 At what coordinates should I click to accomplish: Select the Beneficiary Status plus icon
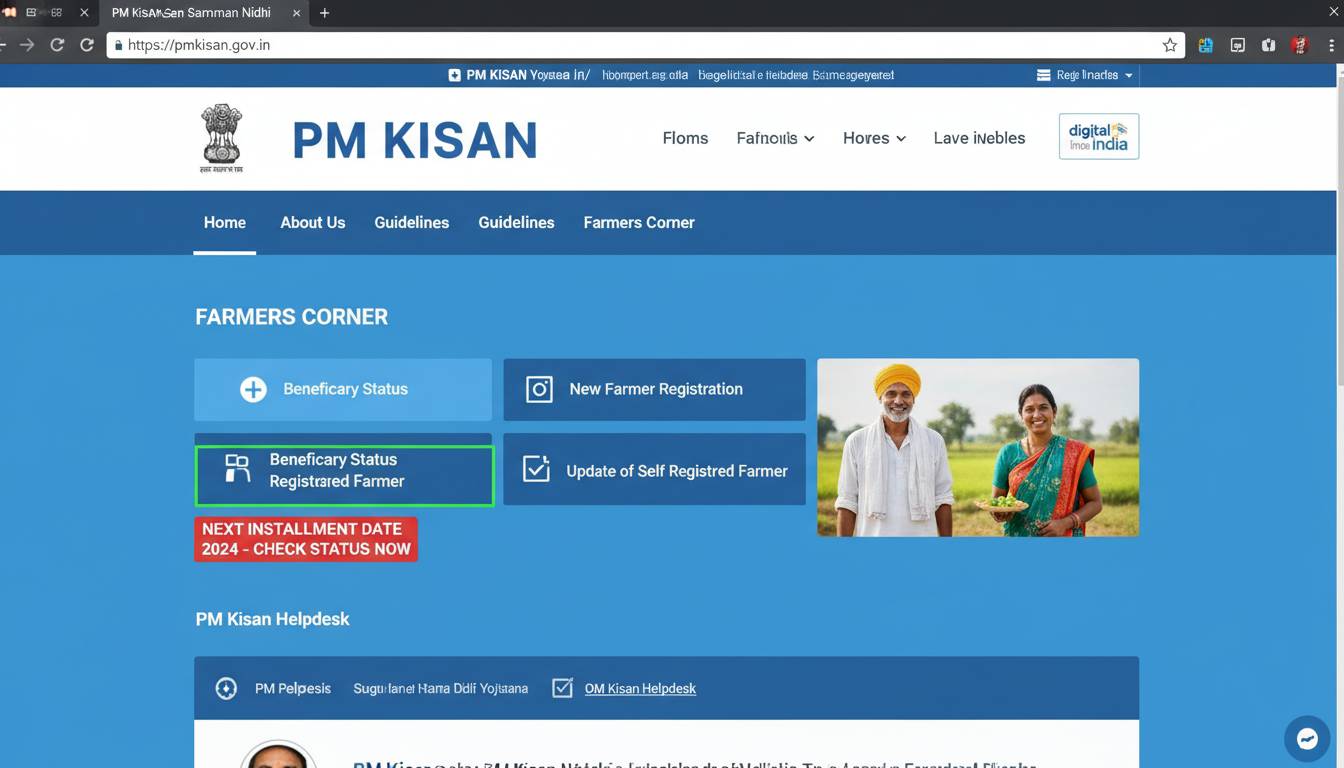click(253, 389)
